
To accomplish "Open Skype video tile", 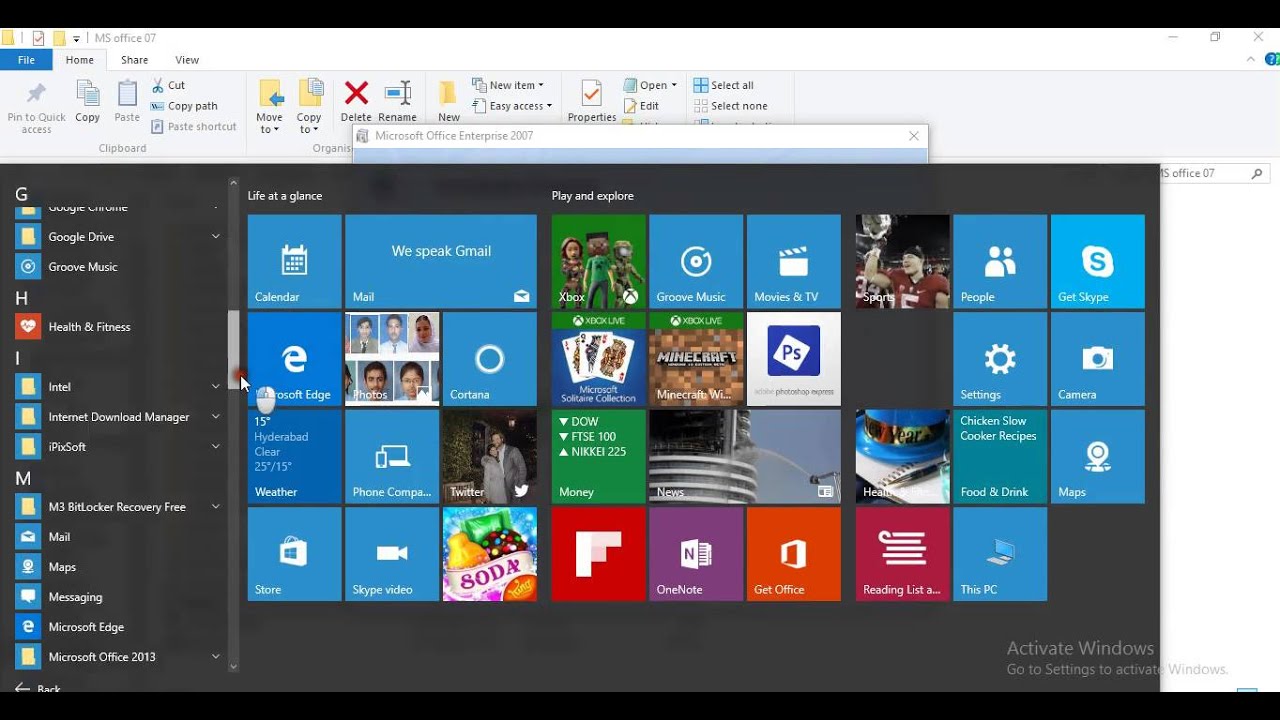I will (392, 554).
